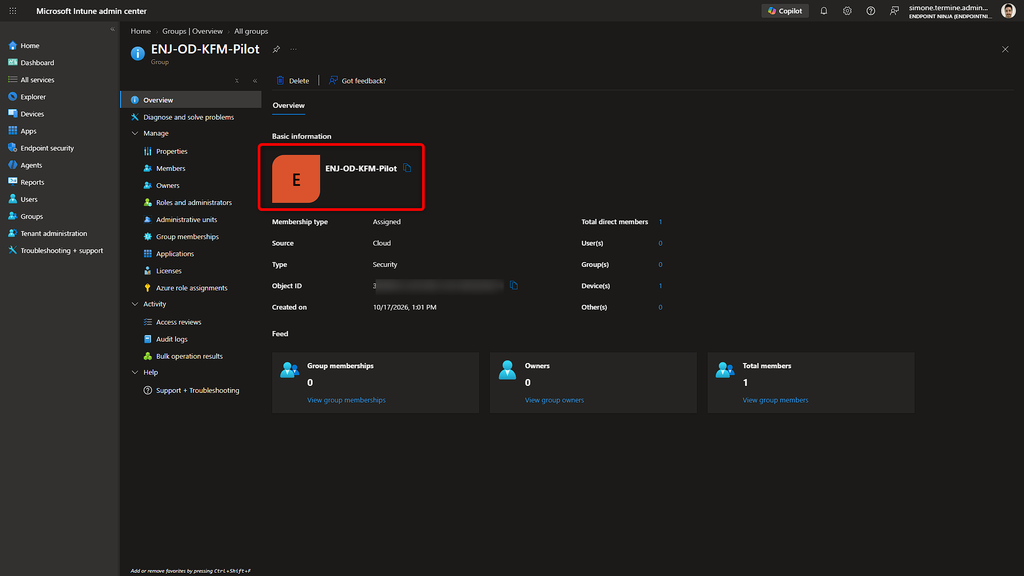Open the notifications bell icon
This screenshot has width=1024, height=576.
click(x=824, y=10)
